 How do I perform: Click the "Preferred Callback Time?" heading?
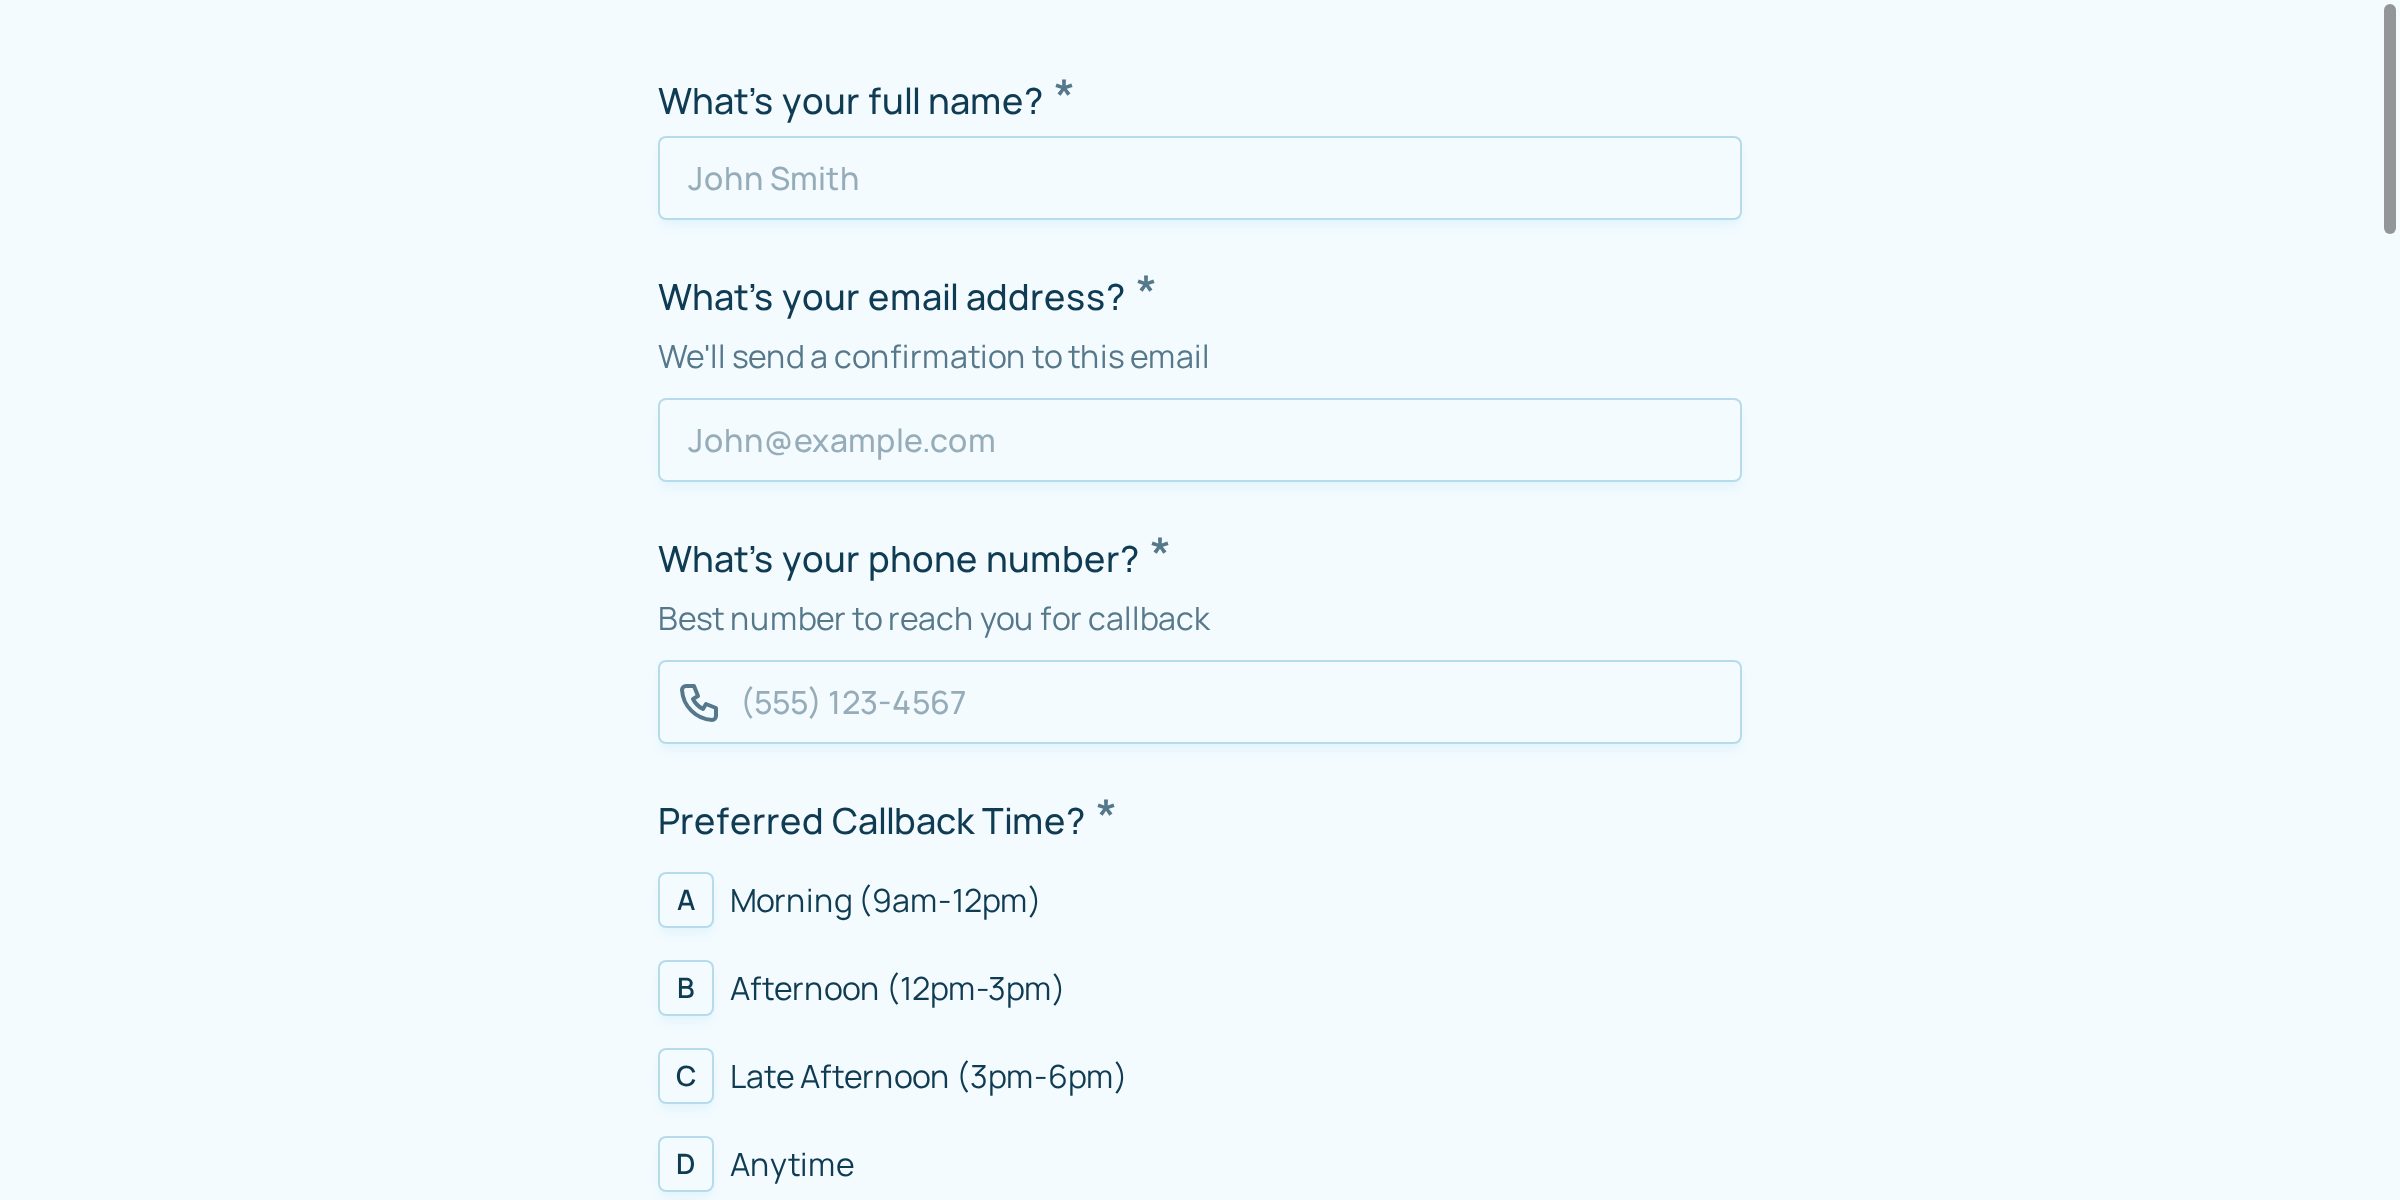(x=871, y=821)
